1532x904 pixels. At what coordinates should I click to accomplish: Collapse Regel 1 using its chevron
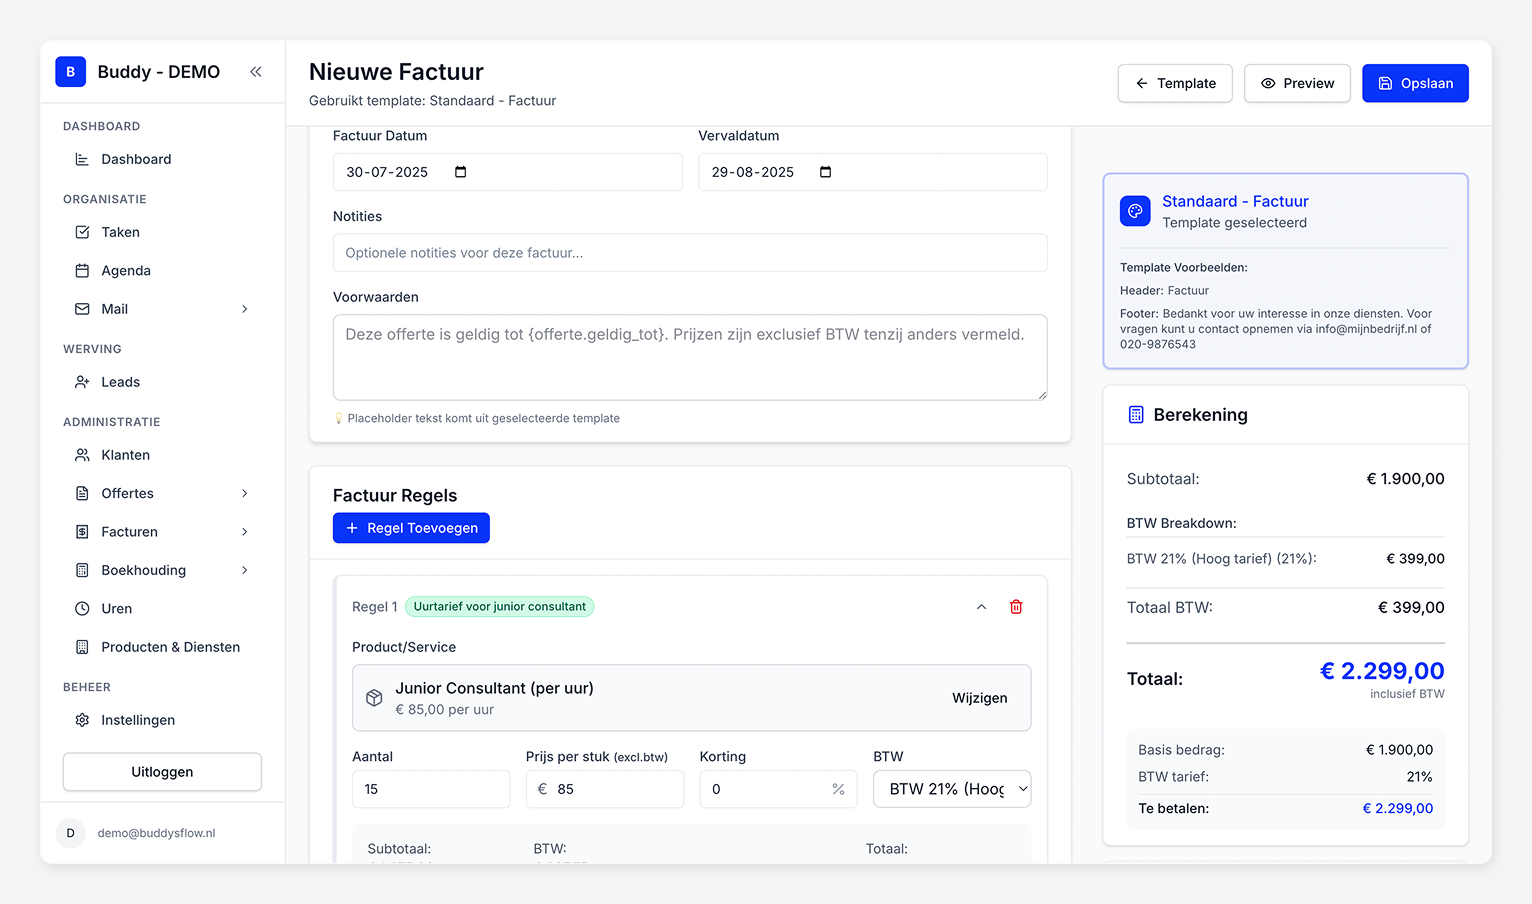(x=981, y=606)
